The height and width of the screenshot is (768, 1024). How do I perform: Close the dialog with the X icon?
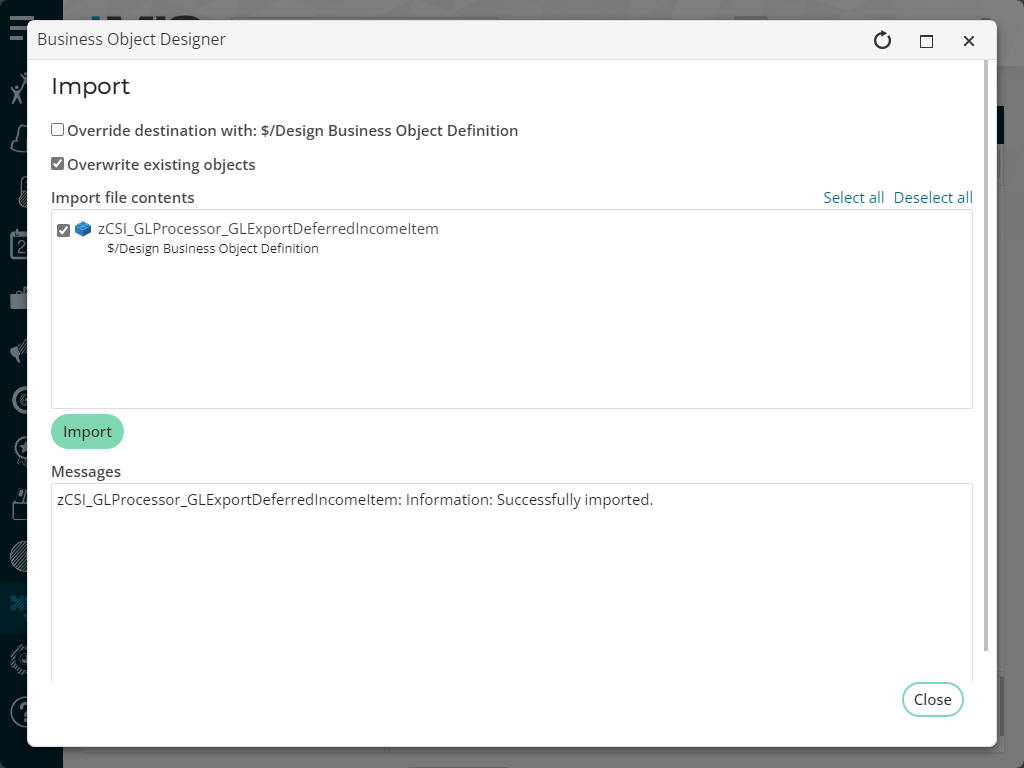pyautogui.click(x=968, y=41)
